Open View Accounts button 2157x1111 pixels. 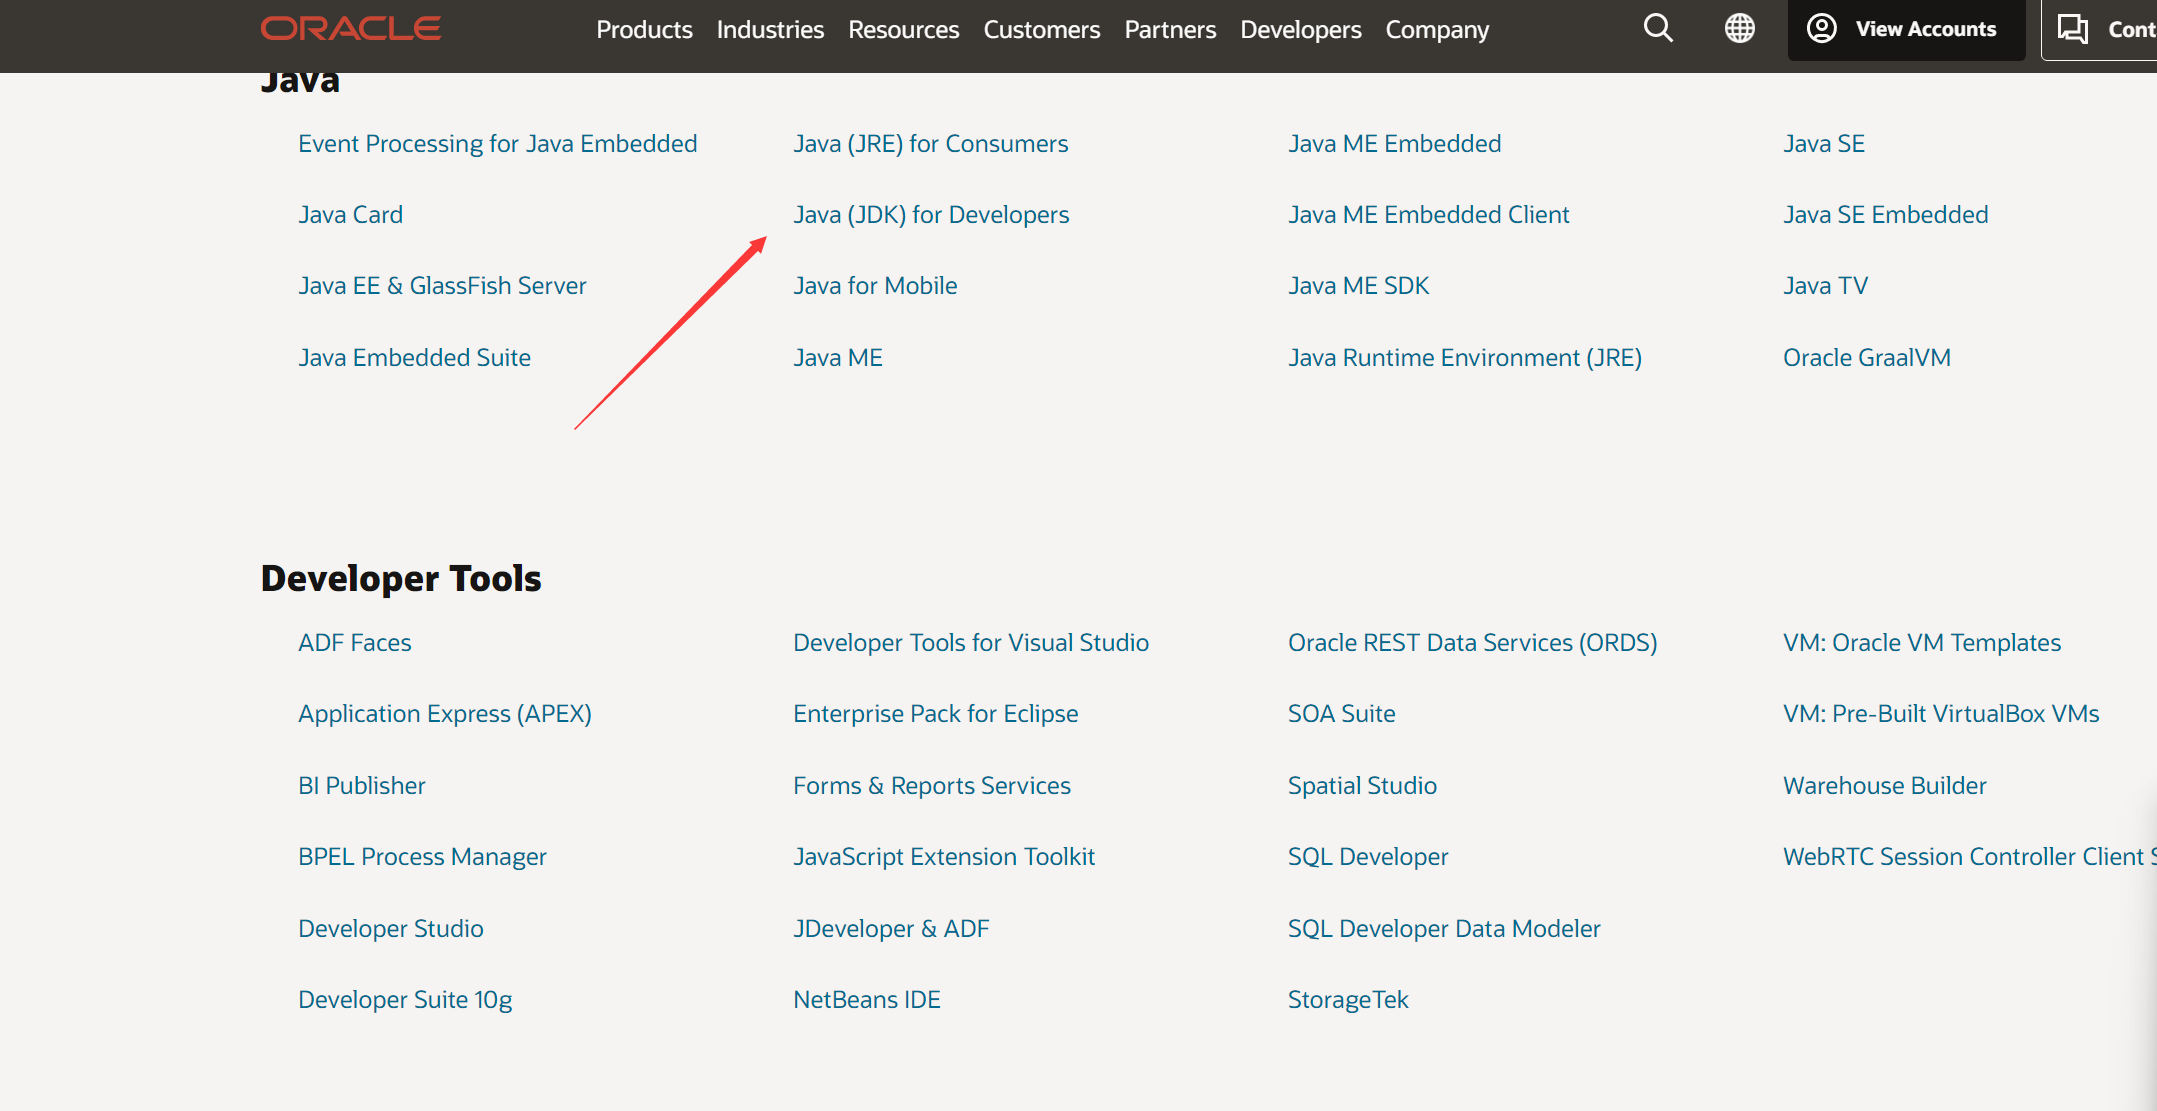point(1906,29)
